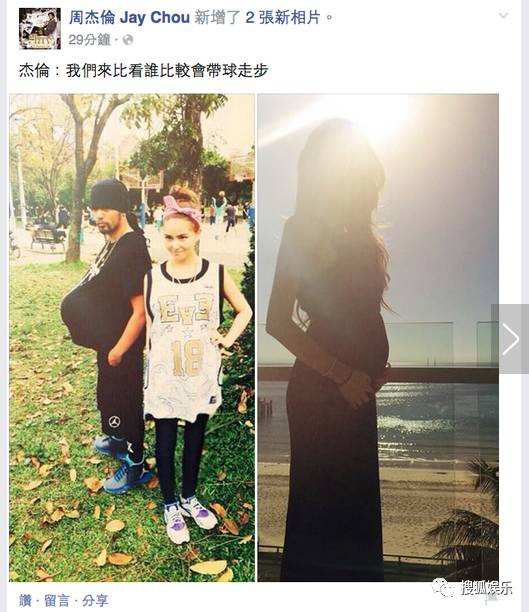This screenshot has height=612, width=529.
Task: Click the post caption text 杰倫
Action: pos(34,71)
